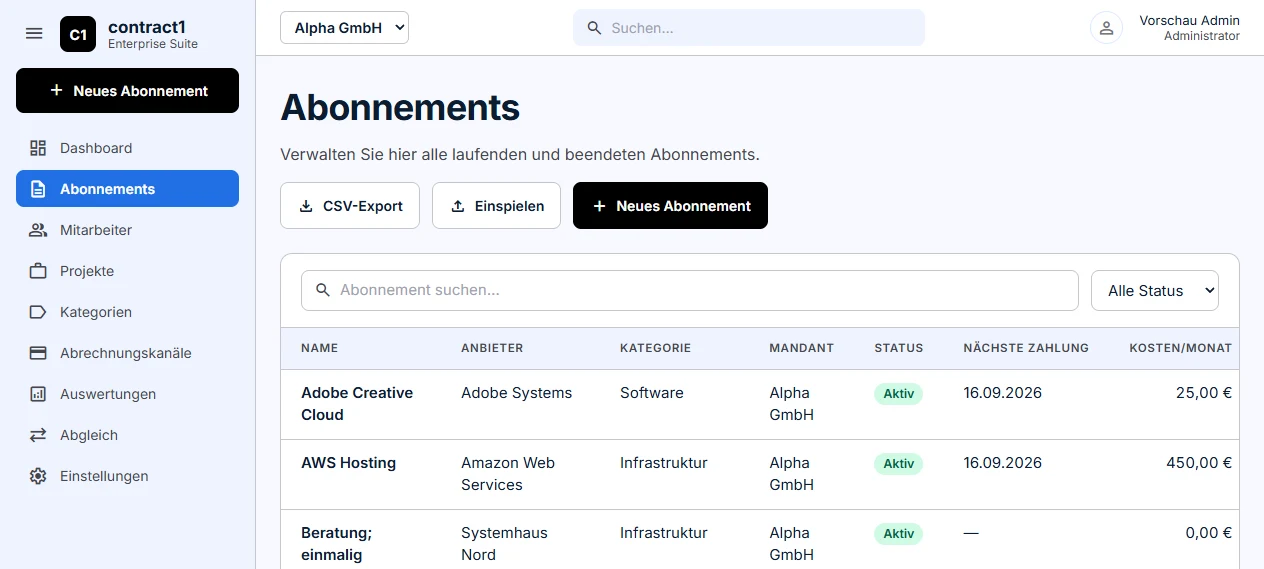
Task: Click Neues Abonnement button beside Einspielen
Action: pyautogui.click(x=670, y=206)
